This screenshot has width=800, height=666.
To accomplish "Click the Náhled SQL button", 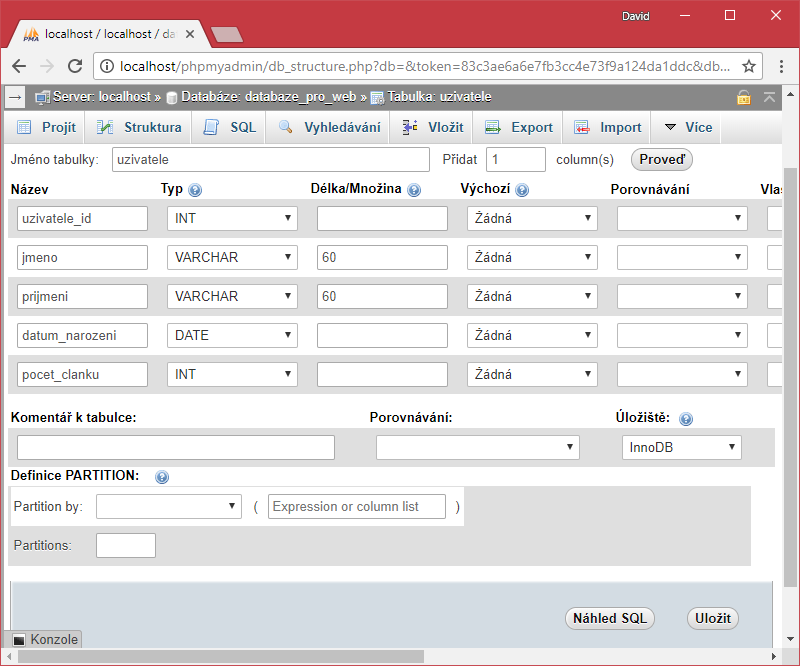I will pyautogui.click(x=609, y=618).
